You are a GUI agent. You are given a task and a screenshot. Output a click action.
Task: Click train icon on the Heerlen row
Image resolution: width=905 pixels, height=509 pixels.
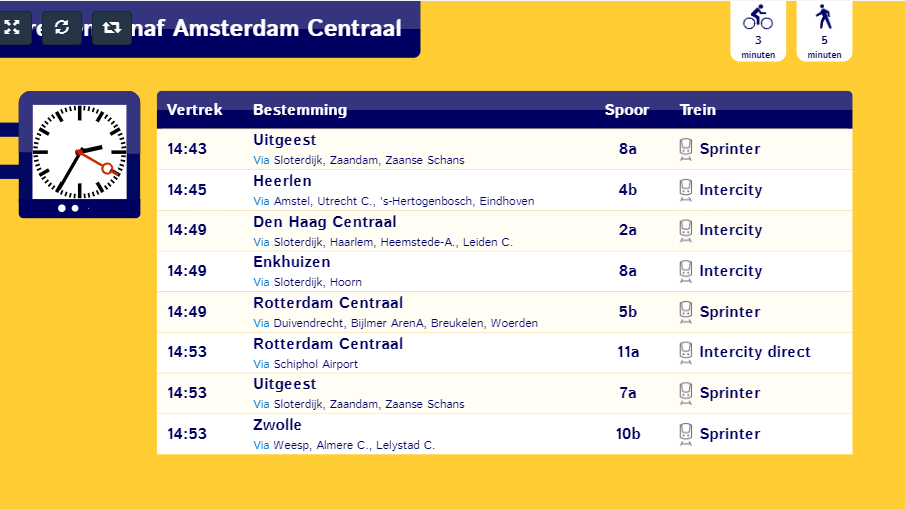685,190
